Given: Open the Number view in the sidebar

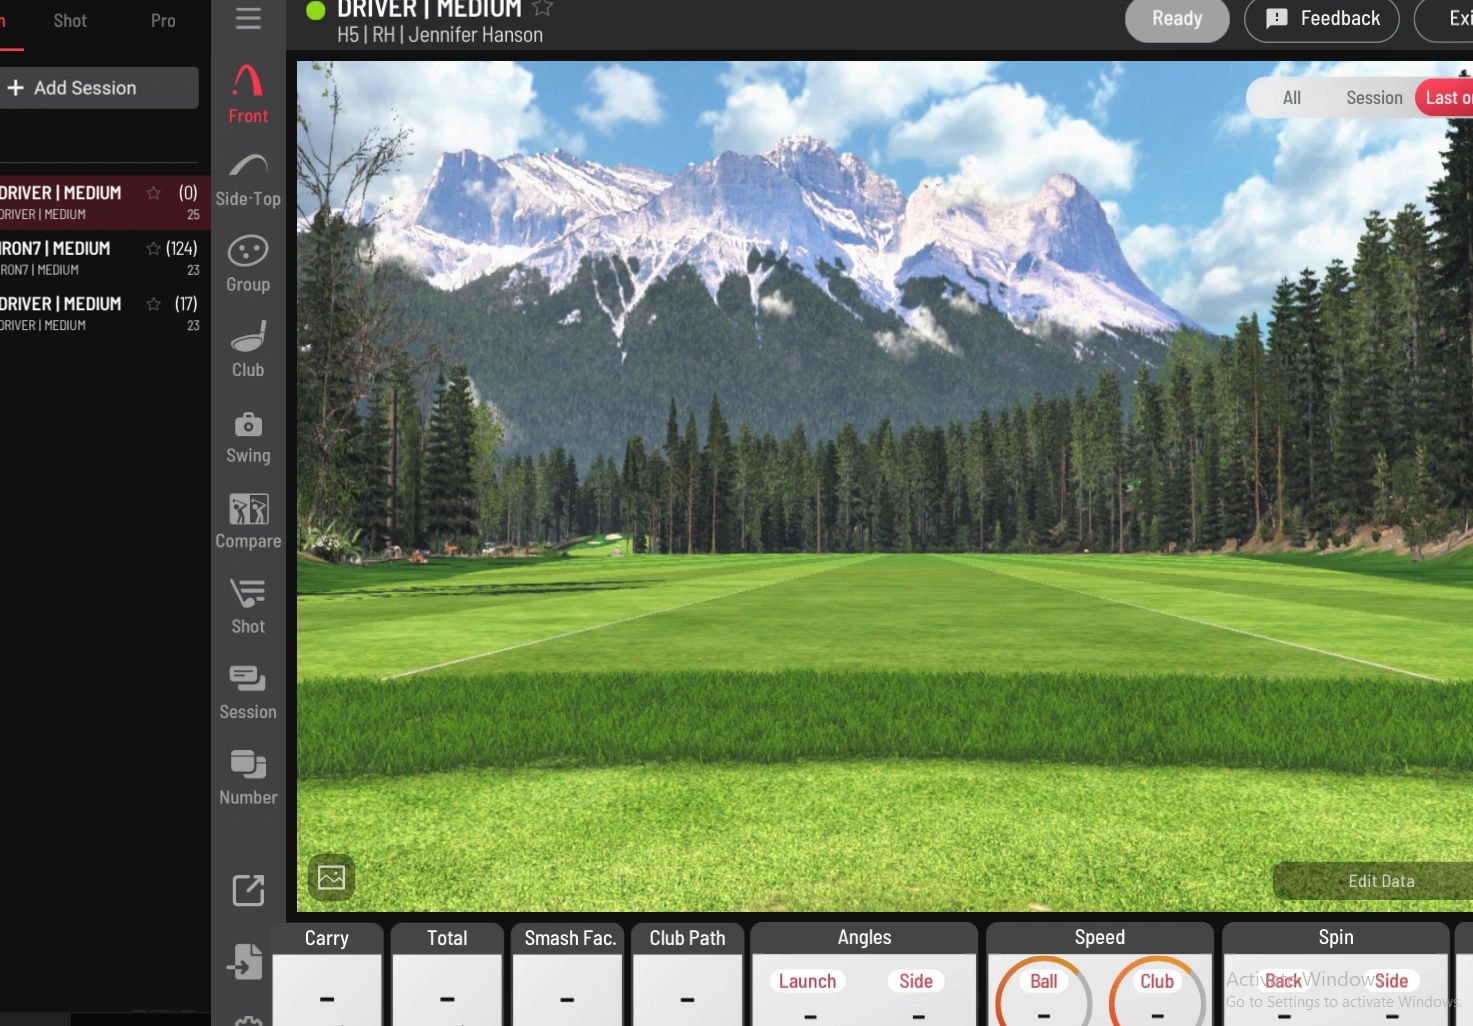Looking at the screenshot, I should click(x=248, y=777).
